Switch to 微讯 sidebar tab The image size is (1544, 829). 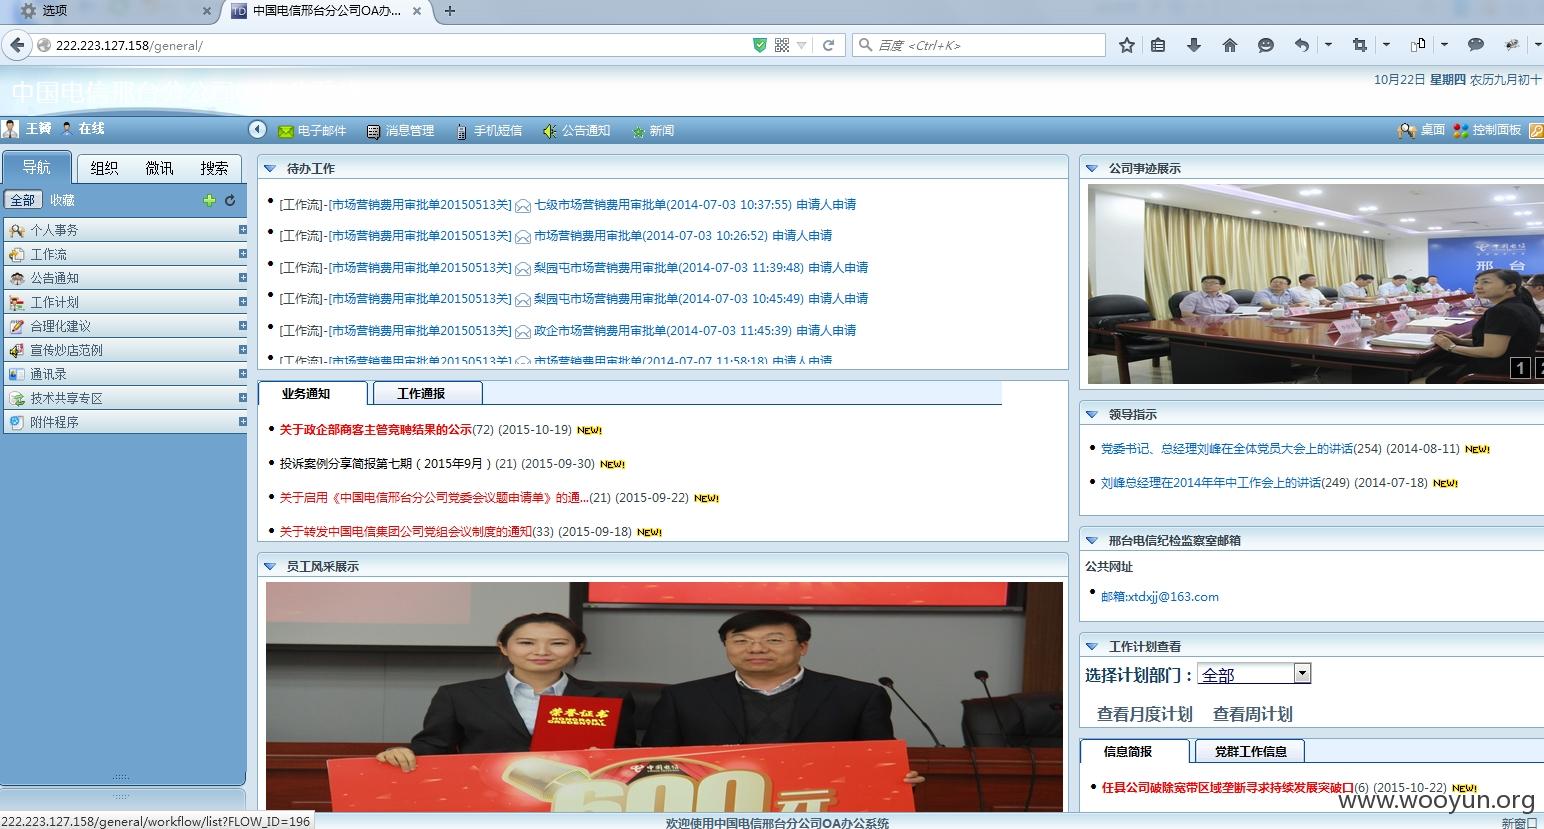(x=159, y=168)
